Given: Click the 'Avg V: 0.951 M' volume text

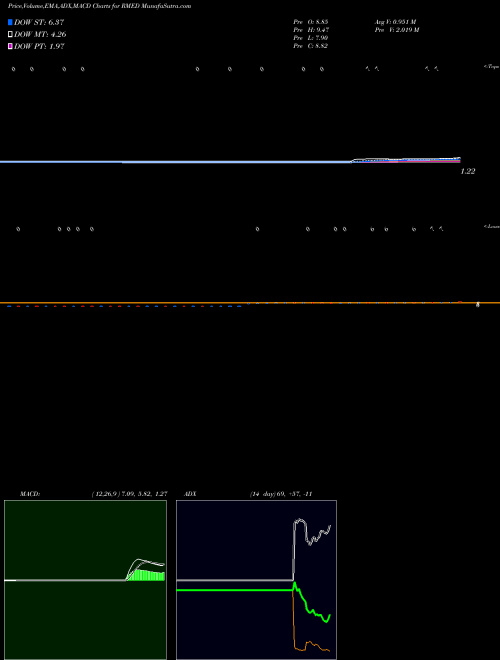Looking at the screenshot, I should pos(396,22).
